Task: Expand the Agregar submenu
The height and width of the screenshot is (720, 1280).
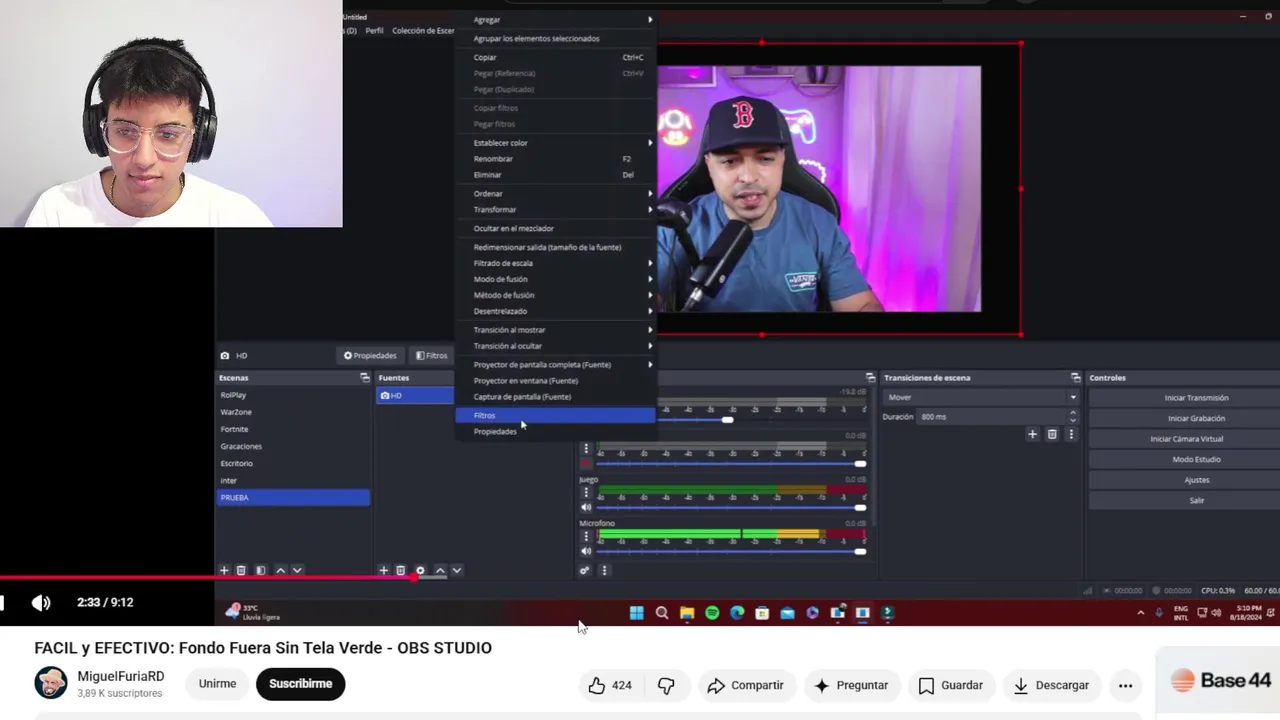Action: 555,20
